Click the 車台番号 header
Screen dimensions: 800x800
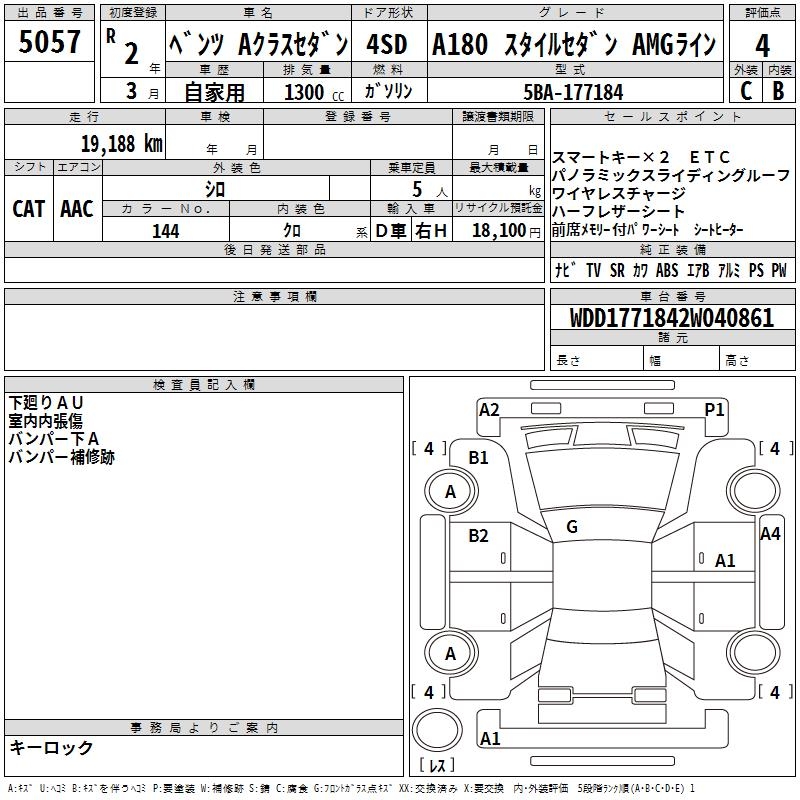tap(672, 296)
